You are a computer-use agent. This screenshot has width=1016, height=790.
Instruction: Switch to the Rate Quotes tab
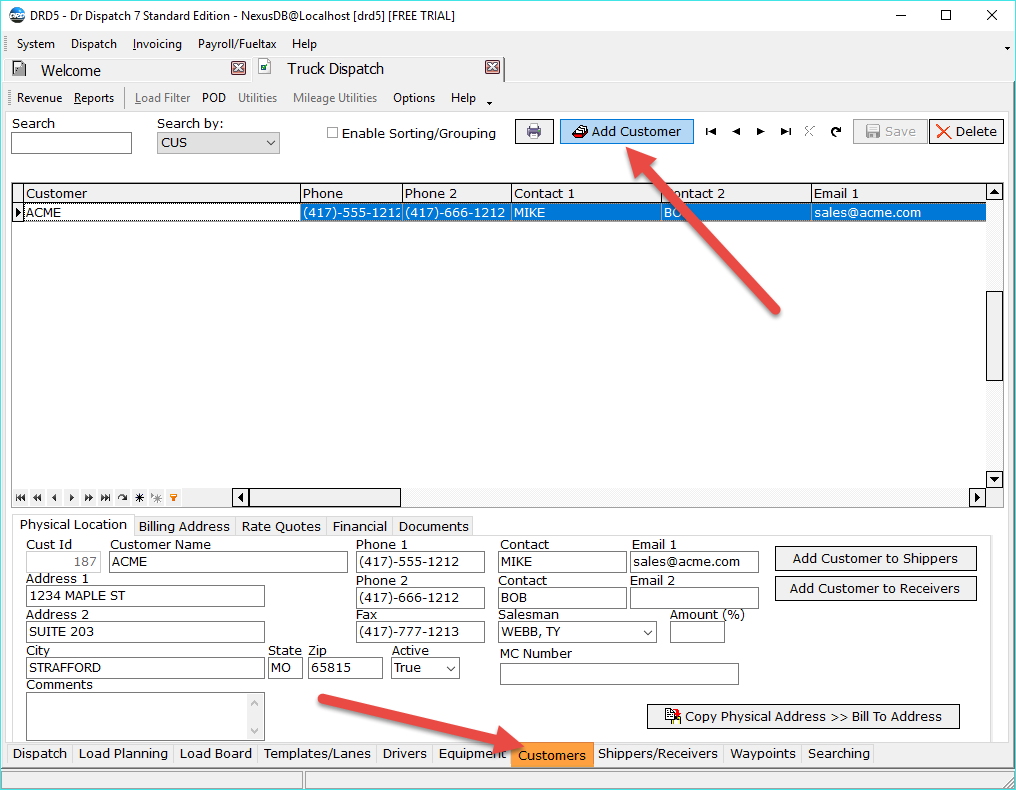pyautogui.click(x=281, y=526)
